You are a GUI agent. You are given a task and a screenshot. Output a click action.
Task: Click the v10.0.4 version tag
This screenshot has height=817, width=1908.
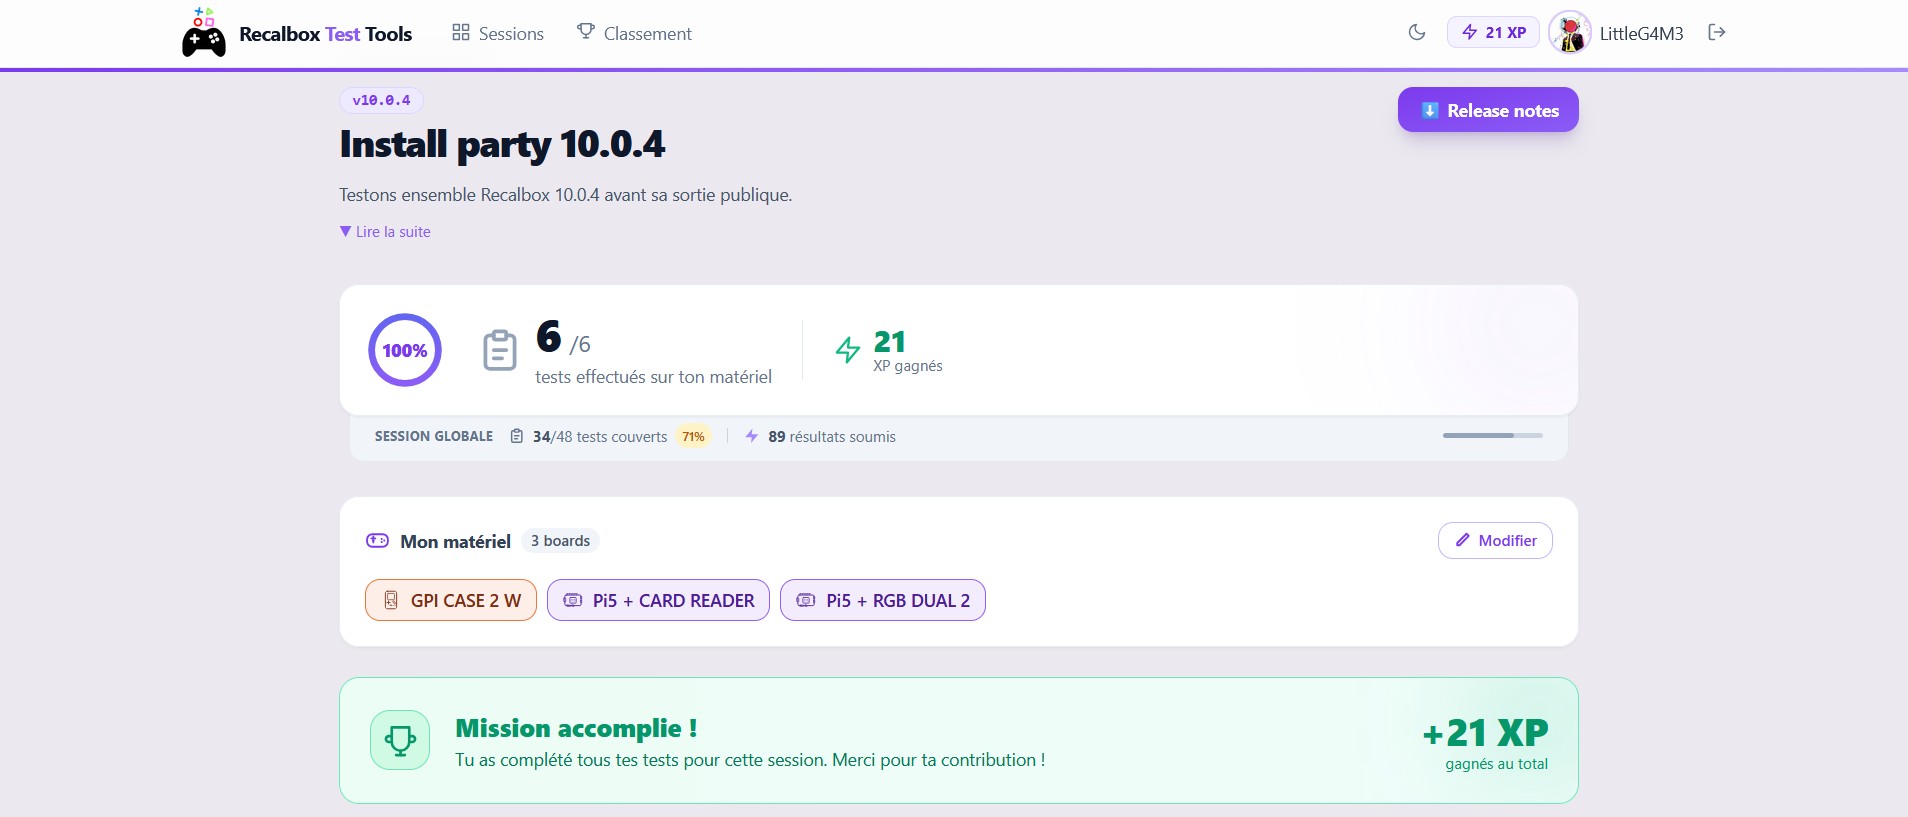coord(381,100)
